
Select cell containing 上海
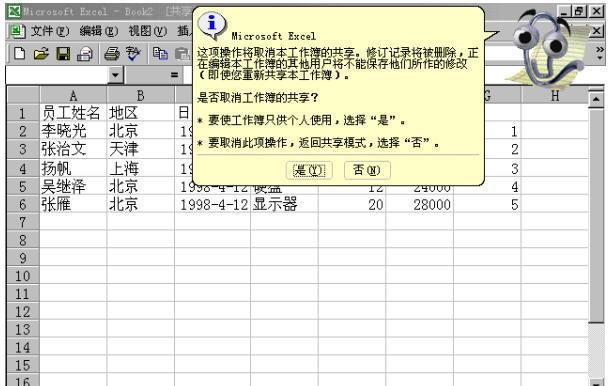coord(141,168)
